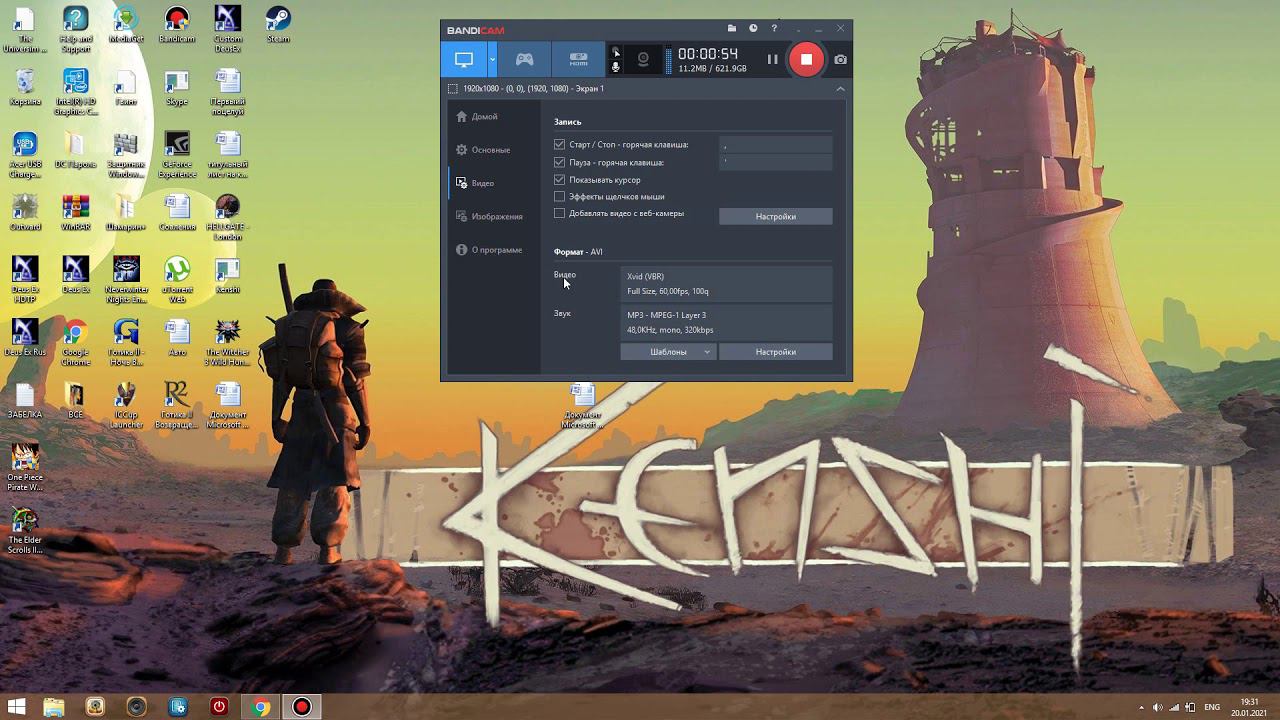Open the Основные settings tab

[483, 150]
